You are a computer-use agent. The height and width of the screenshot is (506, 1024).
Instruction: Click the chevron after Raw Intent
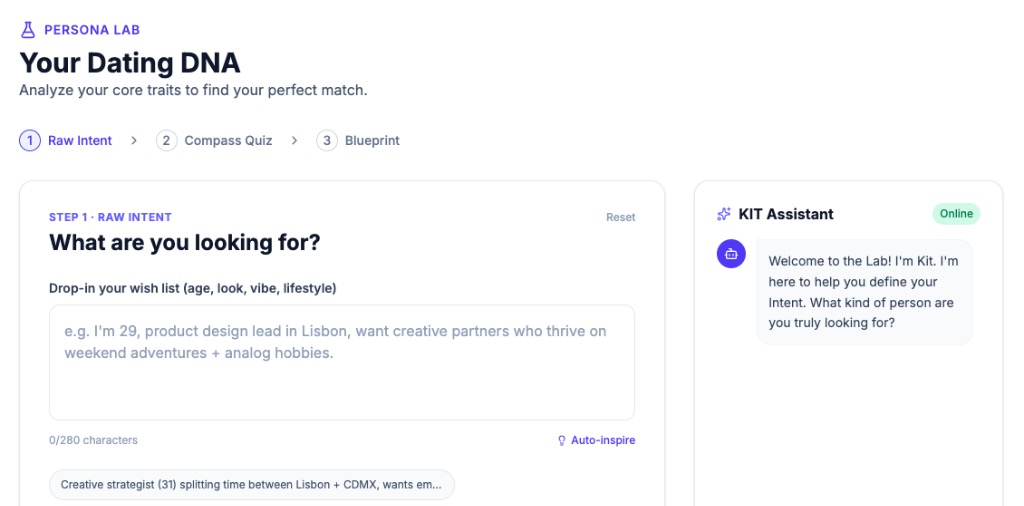point(134,141)
